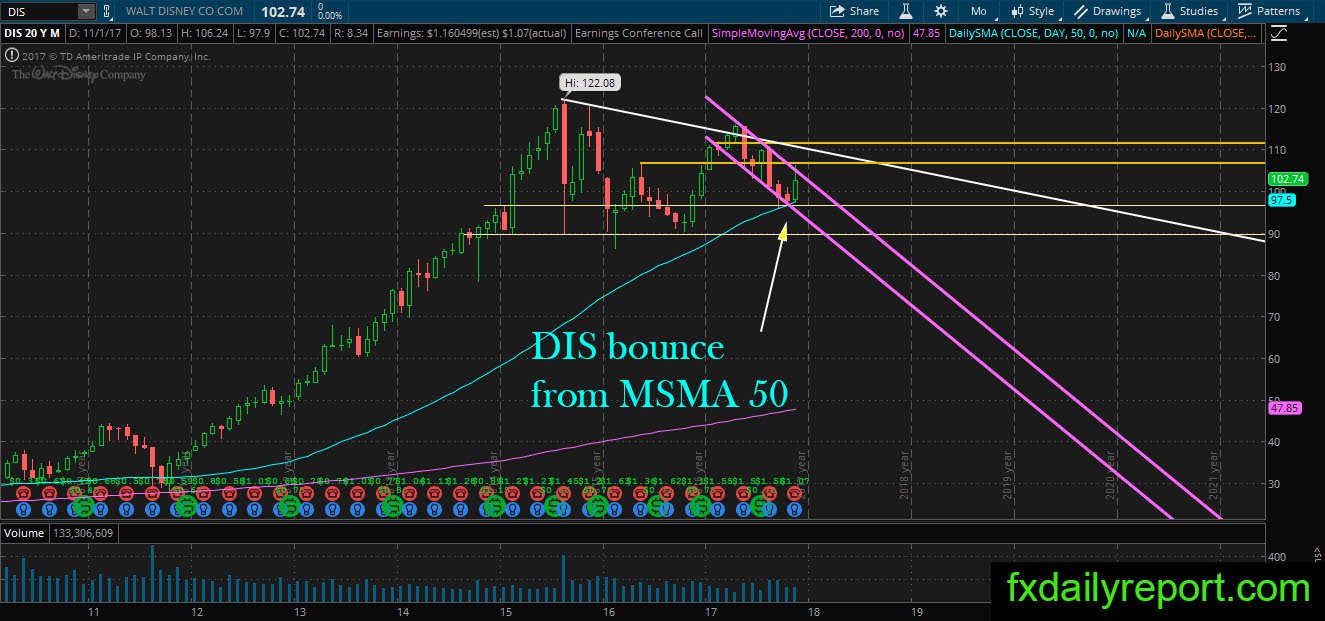Open the Drawings menu

pos(1108,11)
